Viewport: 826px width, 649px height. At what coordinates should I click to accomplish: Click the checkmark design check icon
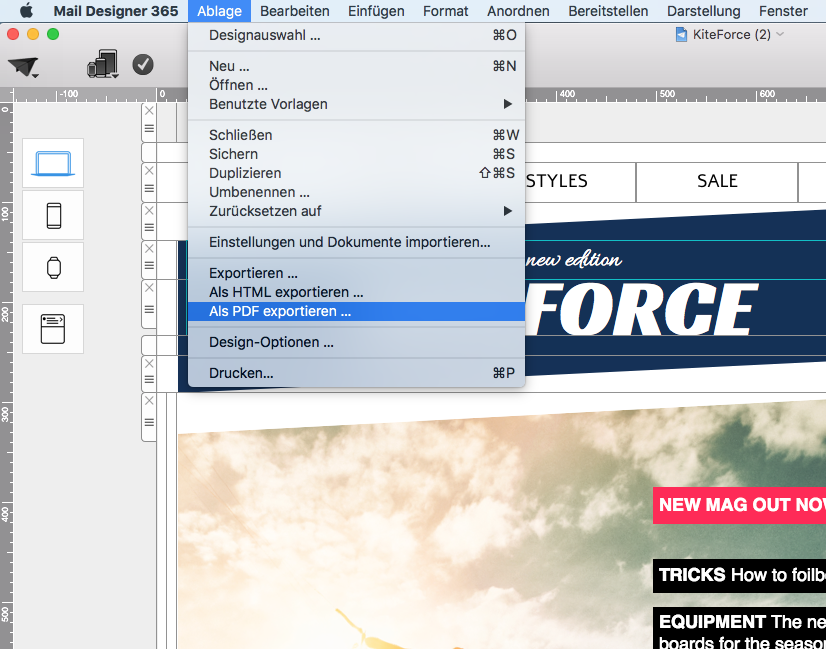pos(143,65)
